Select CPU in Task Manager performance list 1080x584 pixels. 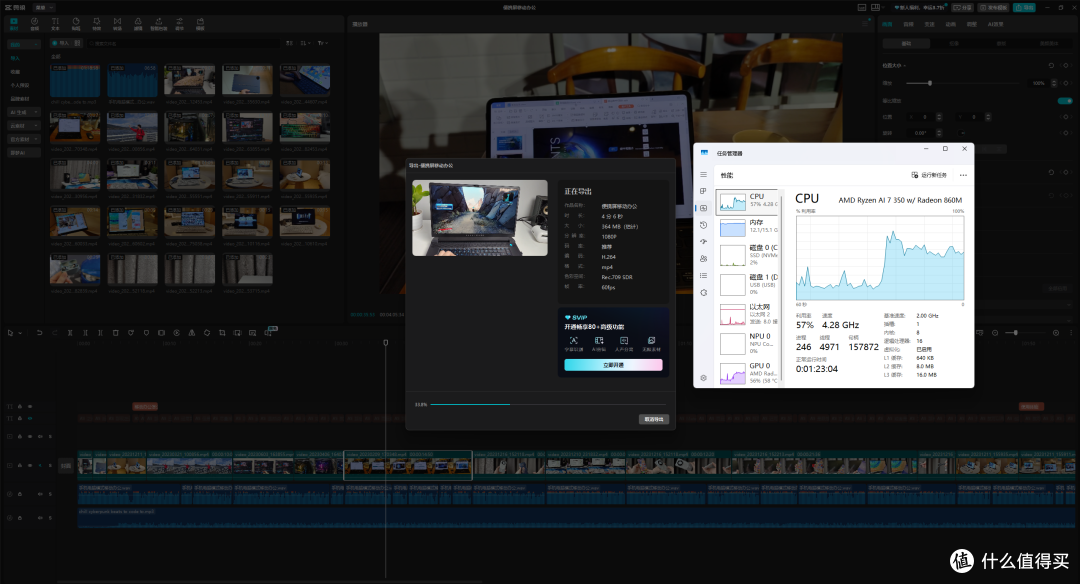tap(748, 201)
